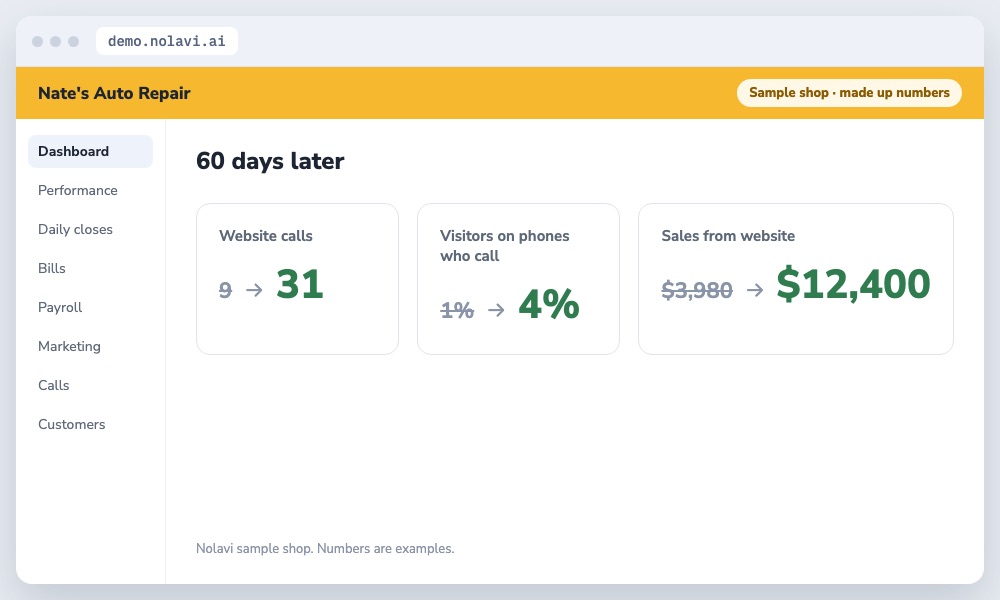Select the Website calls card

click(x=297, y=279)
